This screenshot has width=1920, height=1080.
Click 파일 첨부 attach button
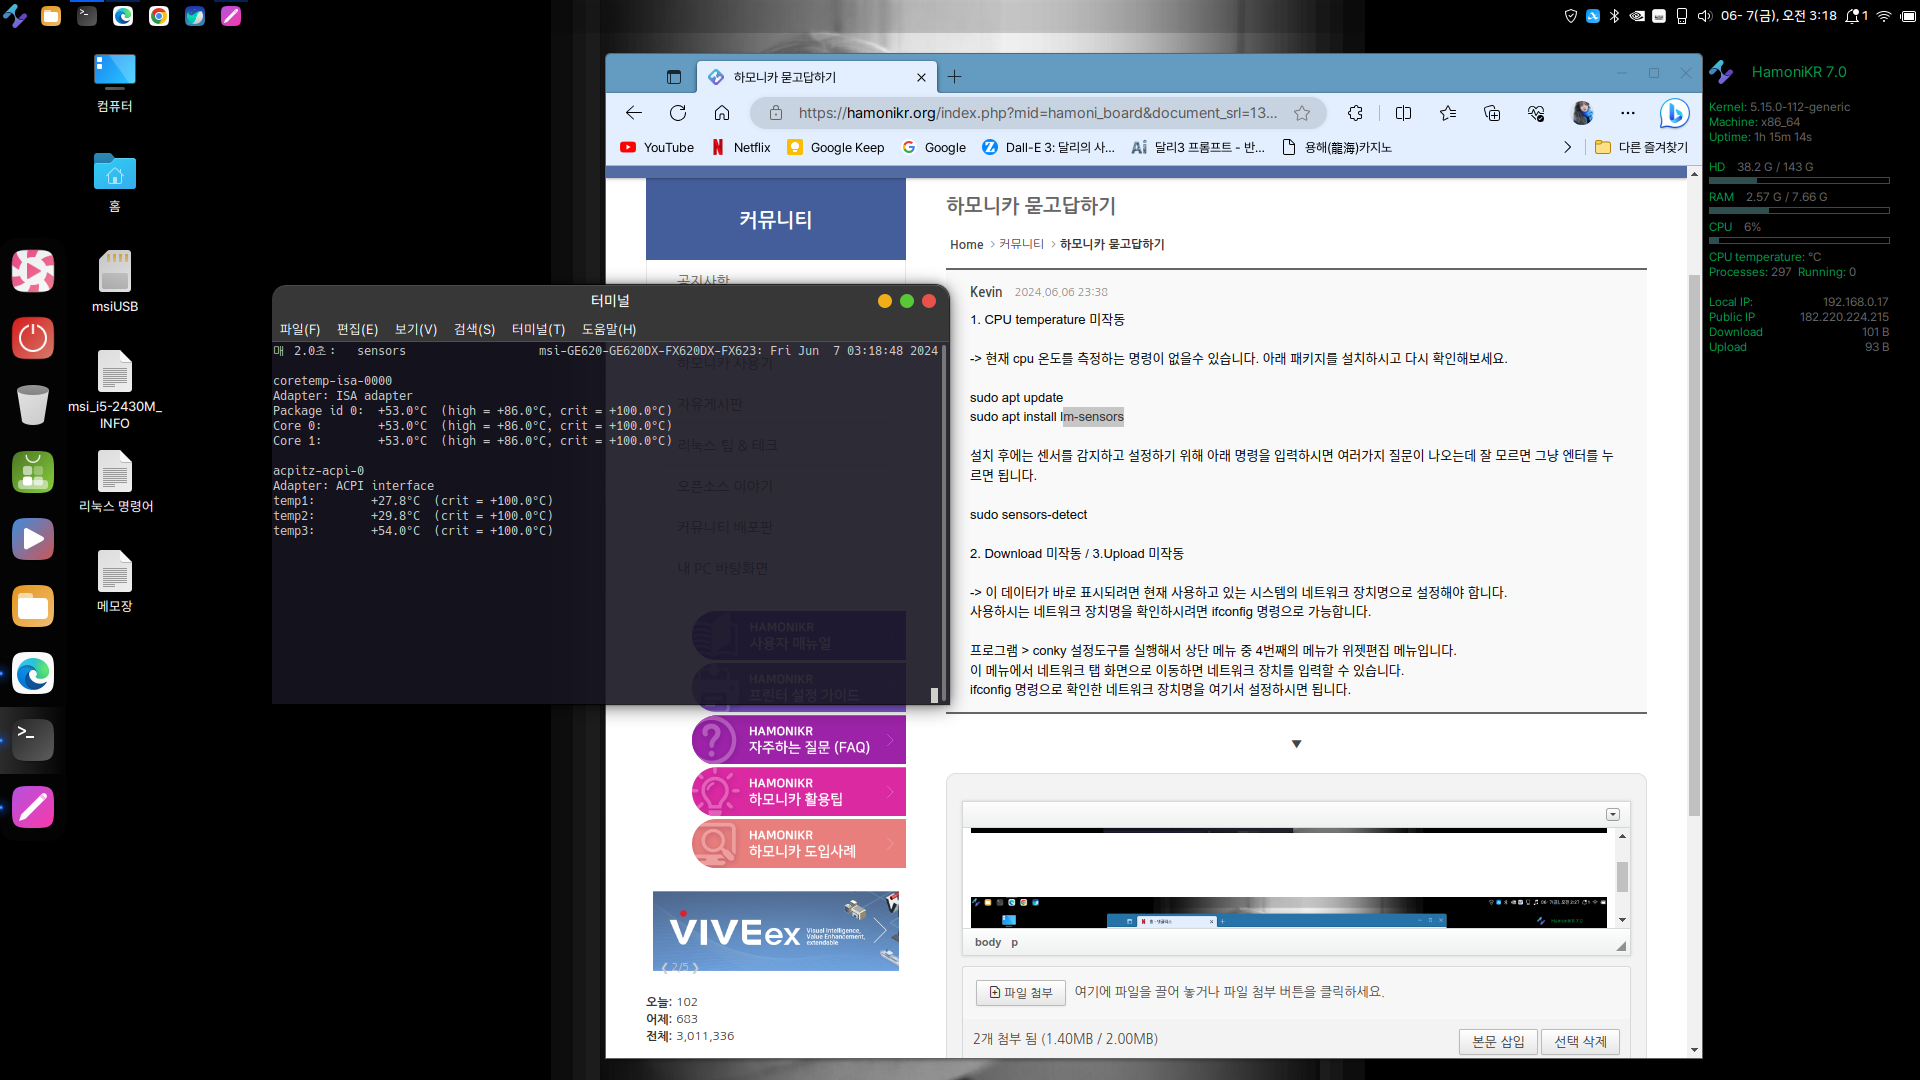1020,992
